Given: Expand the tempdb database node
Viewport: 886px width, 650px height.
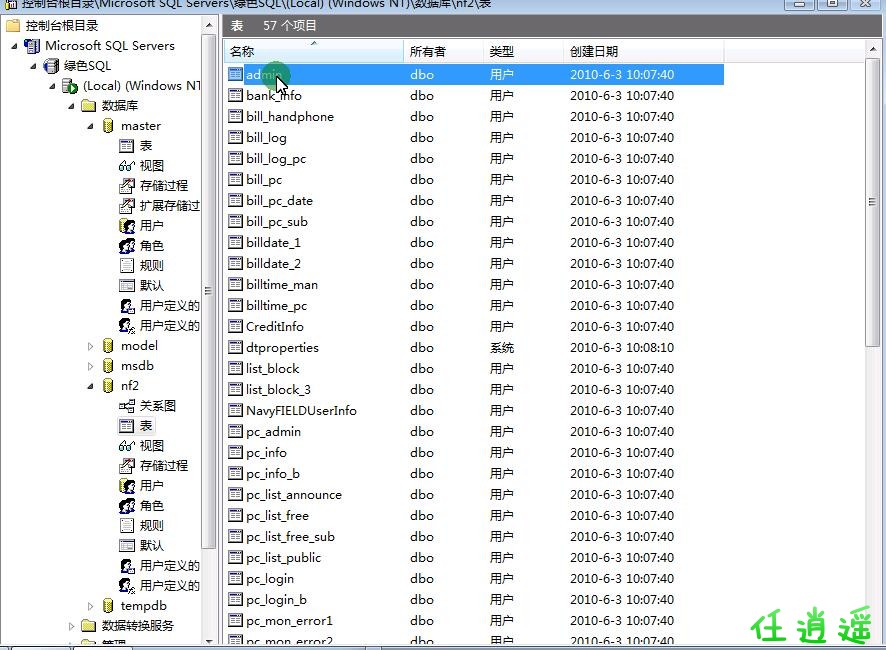Looking at the screenshot, I should 90,606.
